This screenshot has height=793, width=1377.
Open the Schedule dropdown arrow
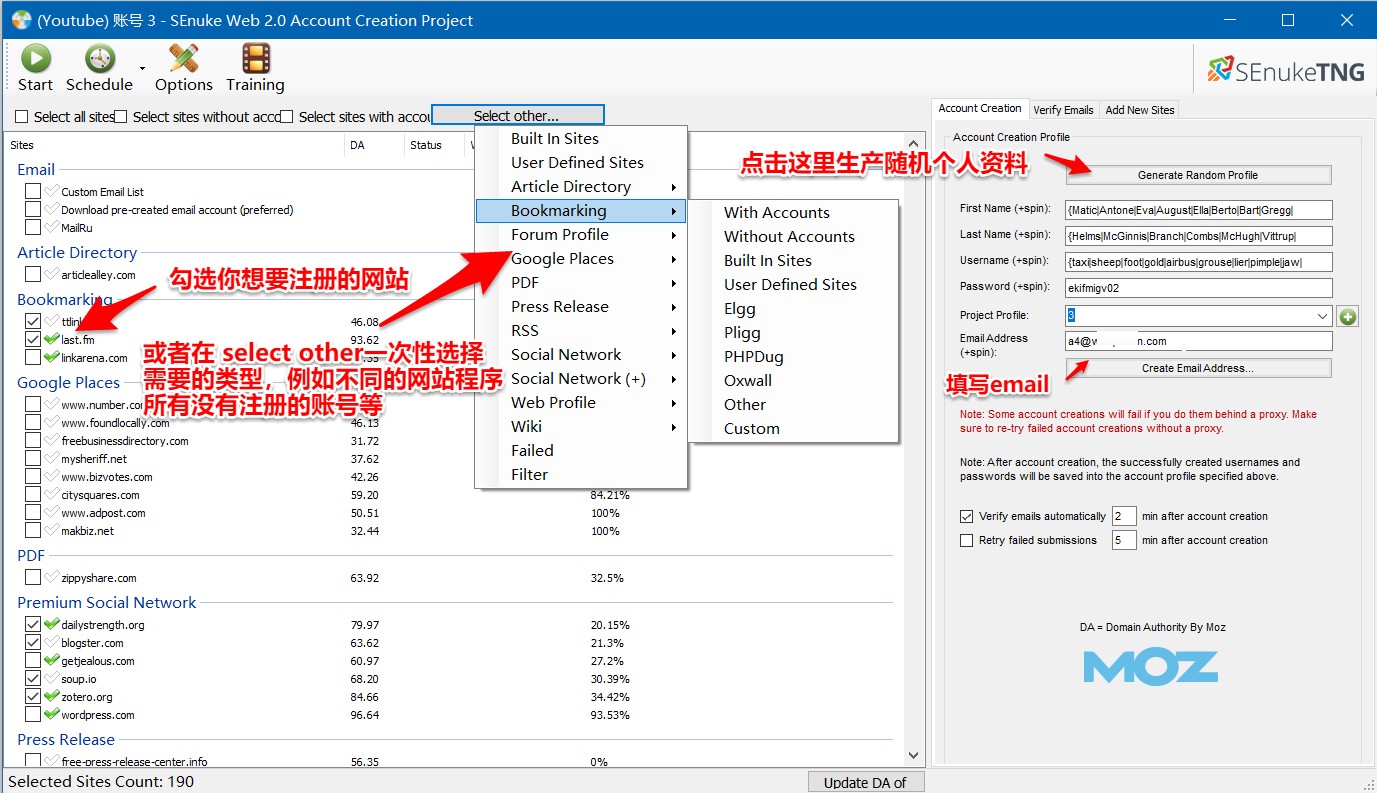pyautogui.click(x=143, y=68)
